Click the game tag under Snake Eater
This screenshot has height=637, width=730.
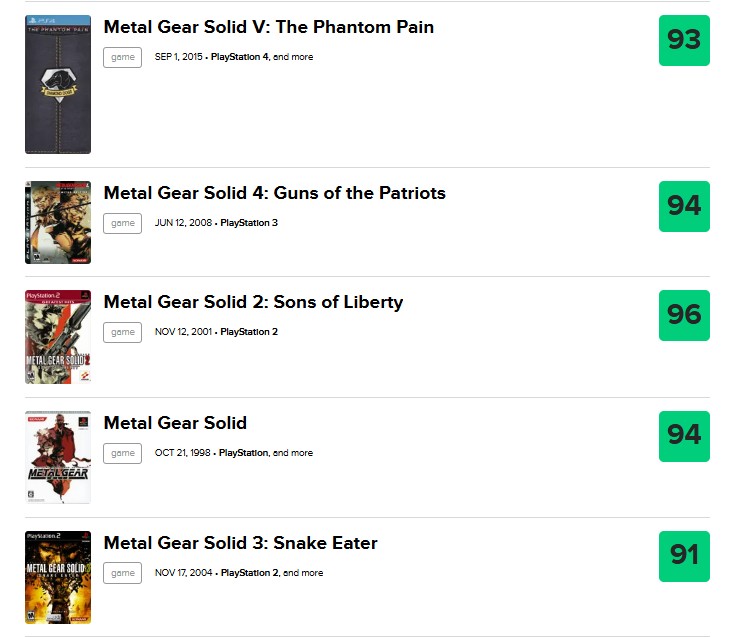pos(122,573)
